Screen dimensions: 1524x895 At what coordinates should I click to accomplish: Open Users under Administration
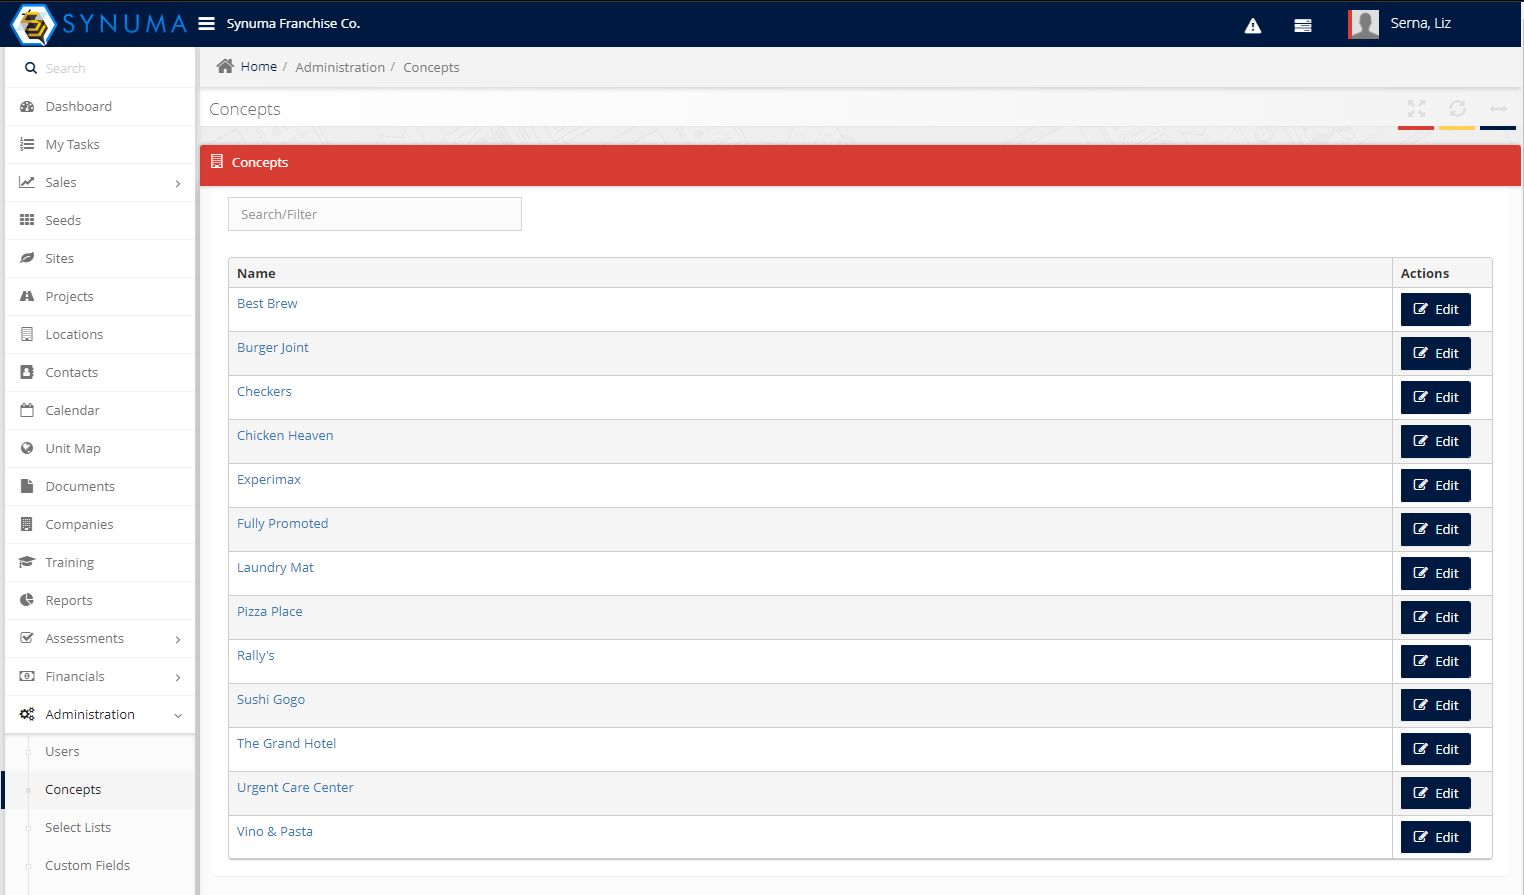click(x=62, y=751)
